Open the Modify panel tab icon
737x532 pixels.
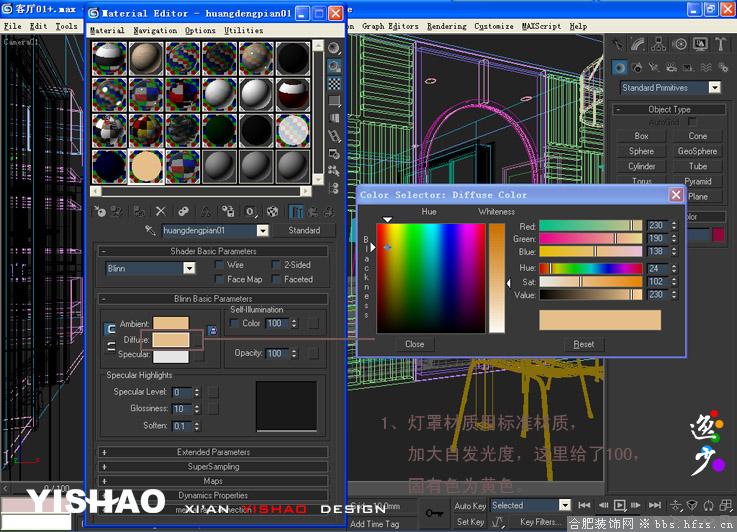pos(638,45)
